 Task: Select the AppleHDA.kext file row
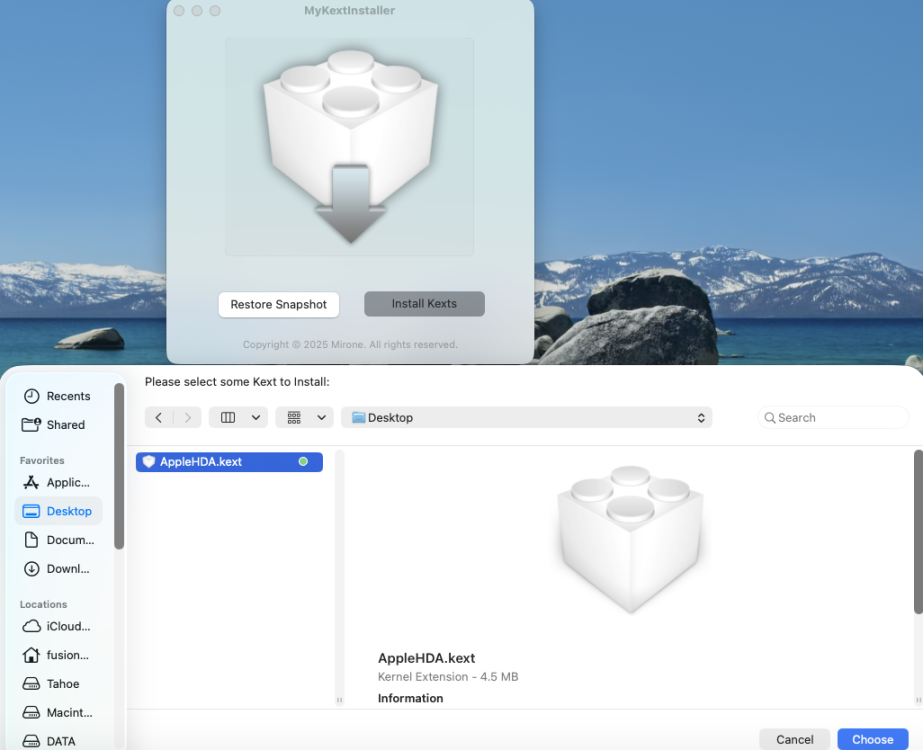229,462
